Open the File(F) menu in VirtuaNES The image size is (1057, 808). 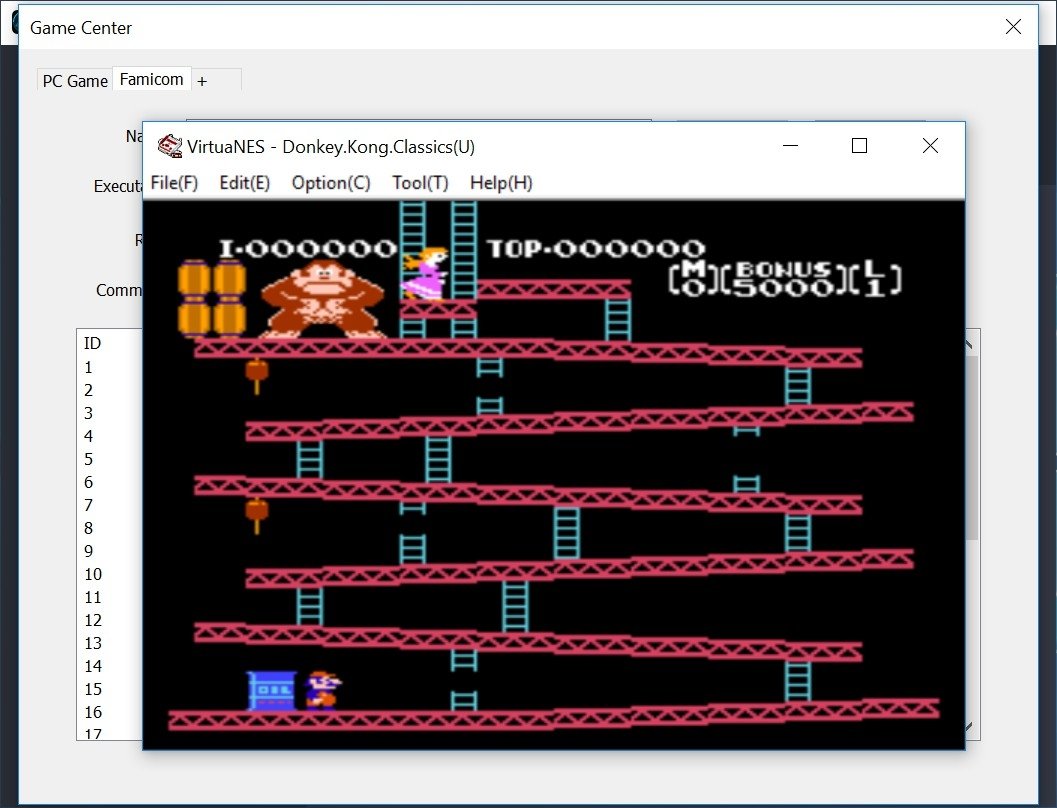[x=174, y=183]
